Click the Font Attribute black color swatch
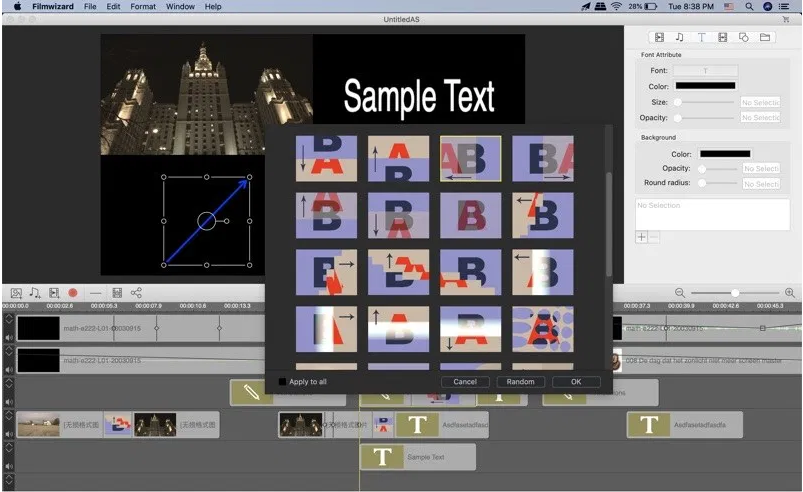The image size is (803, 492). [x=704, y=86]
